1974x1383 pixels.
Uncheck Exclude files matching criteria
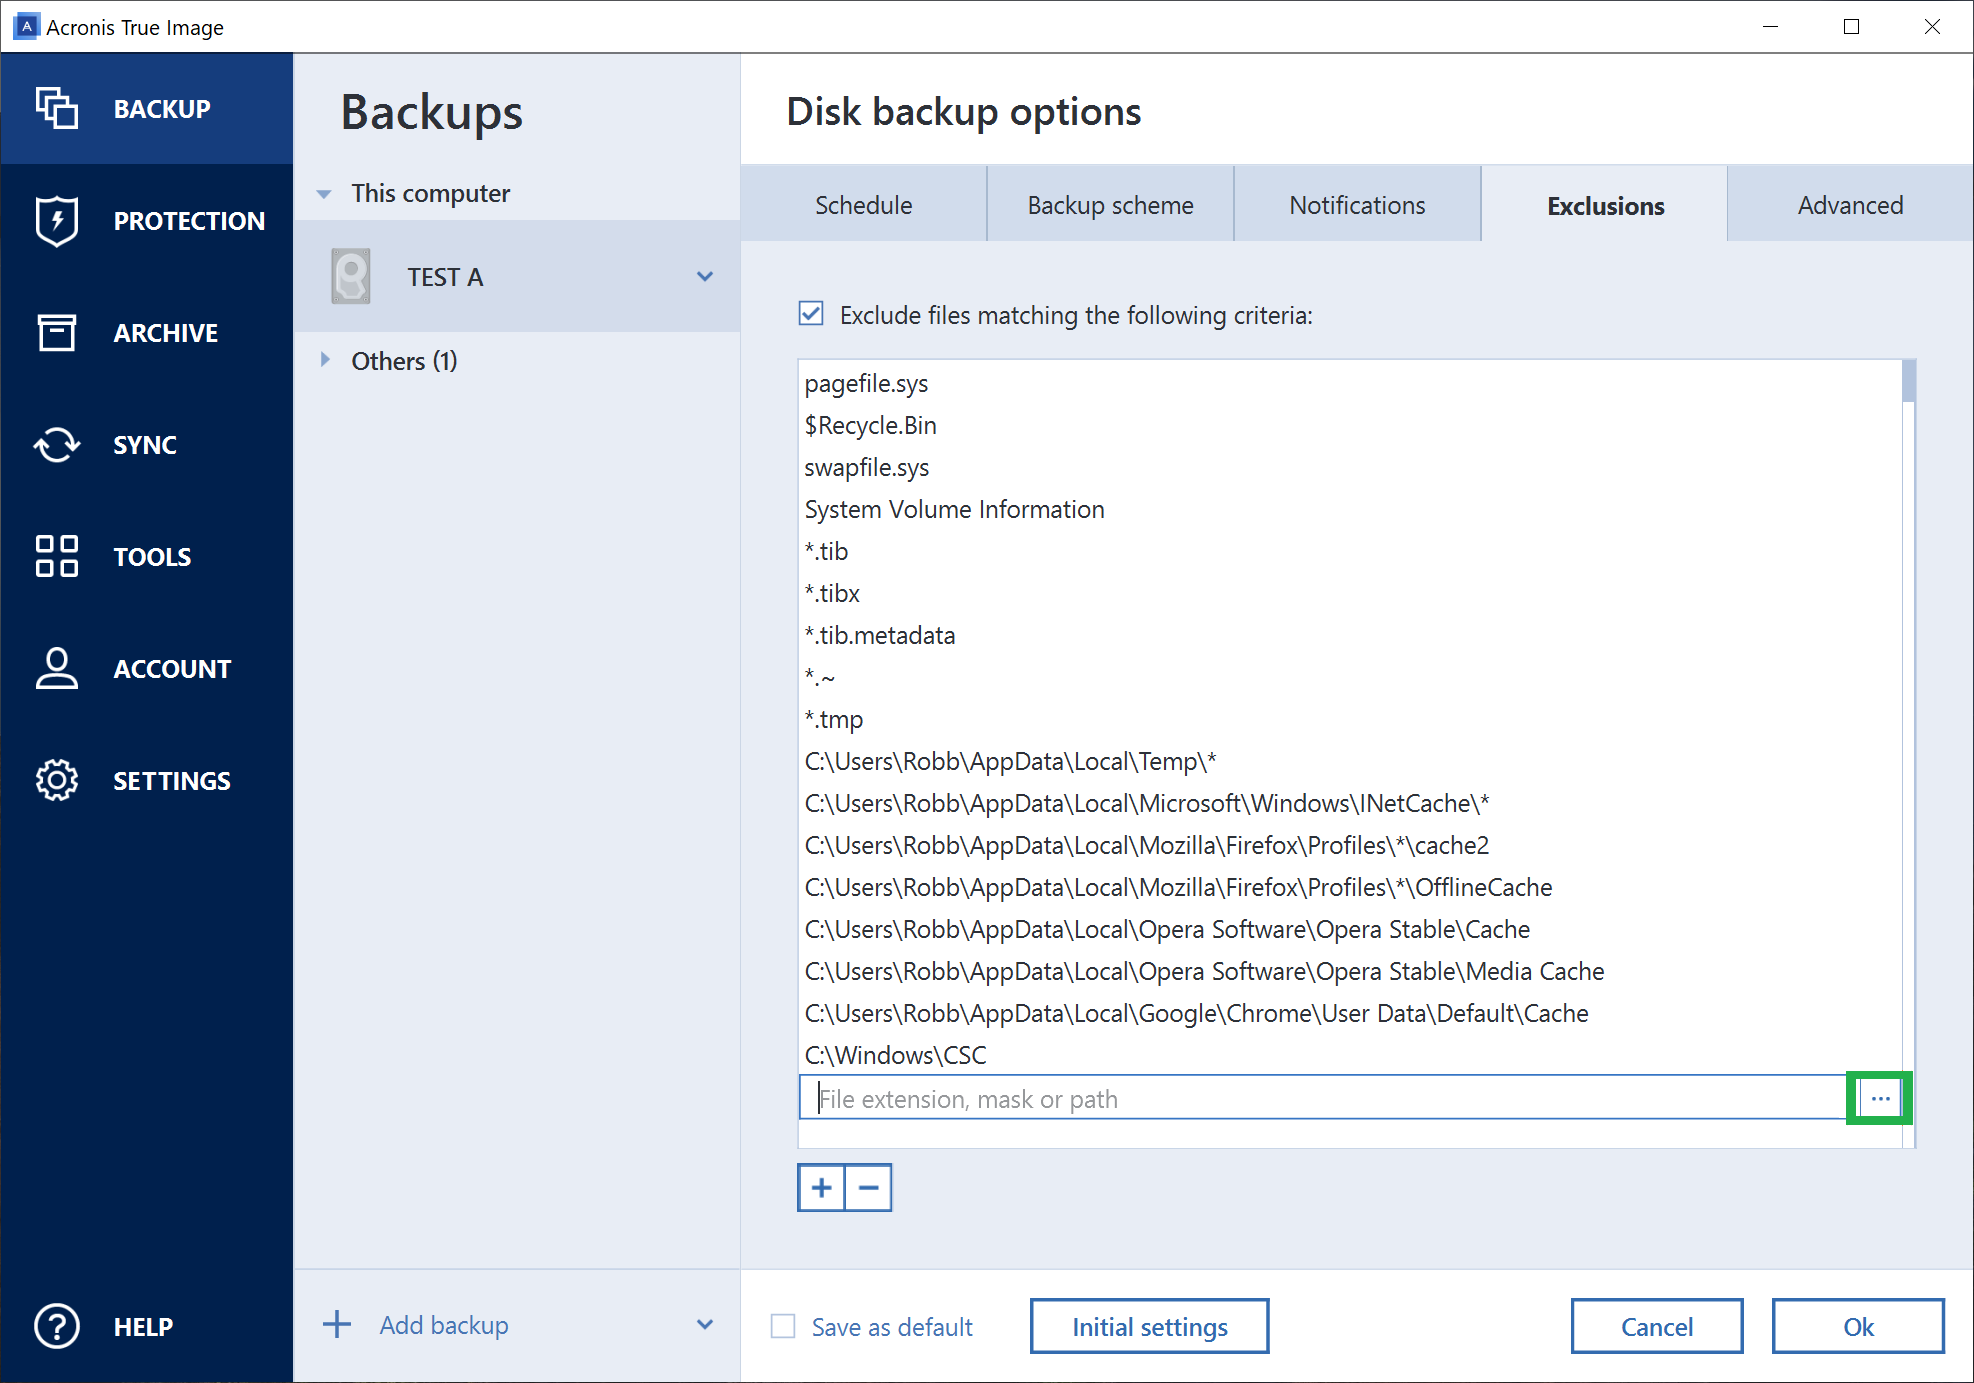[809, 314]
